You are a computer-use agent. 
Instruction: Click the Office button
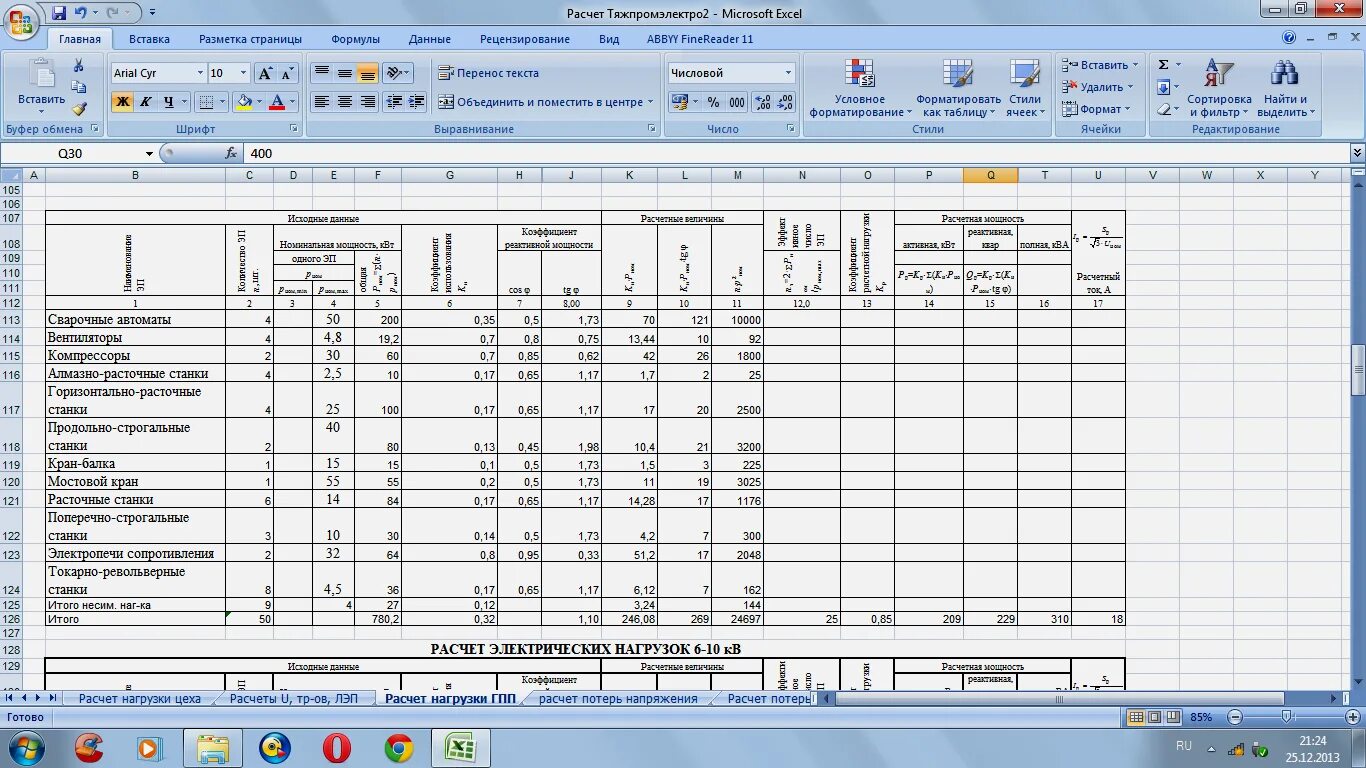[x=22, y=22]
